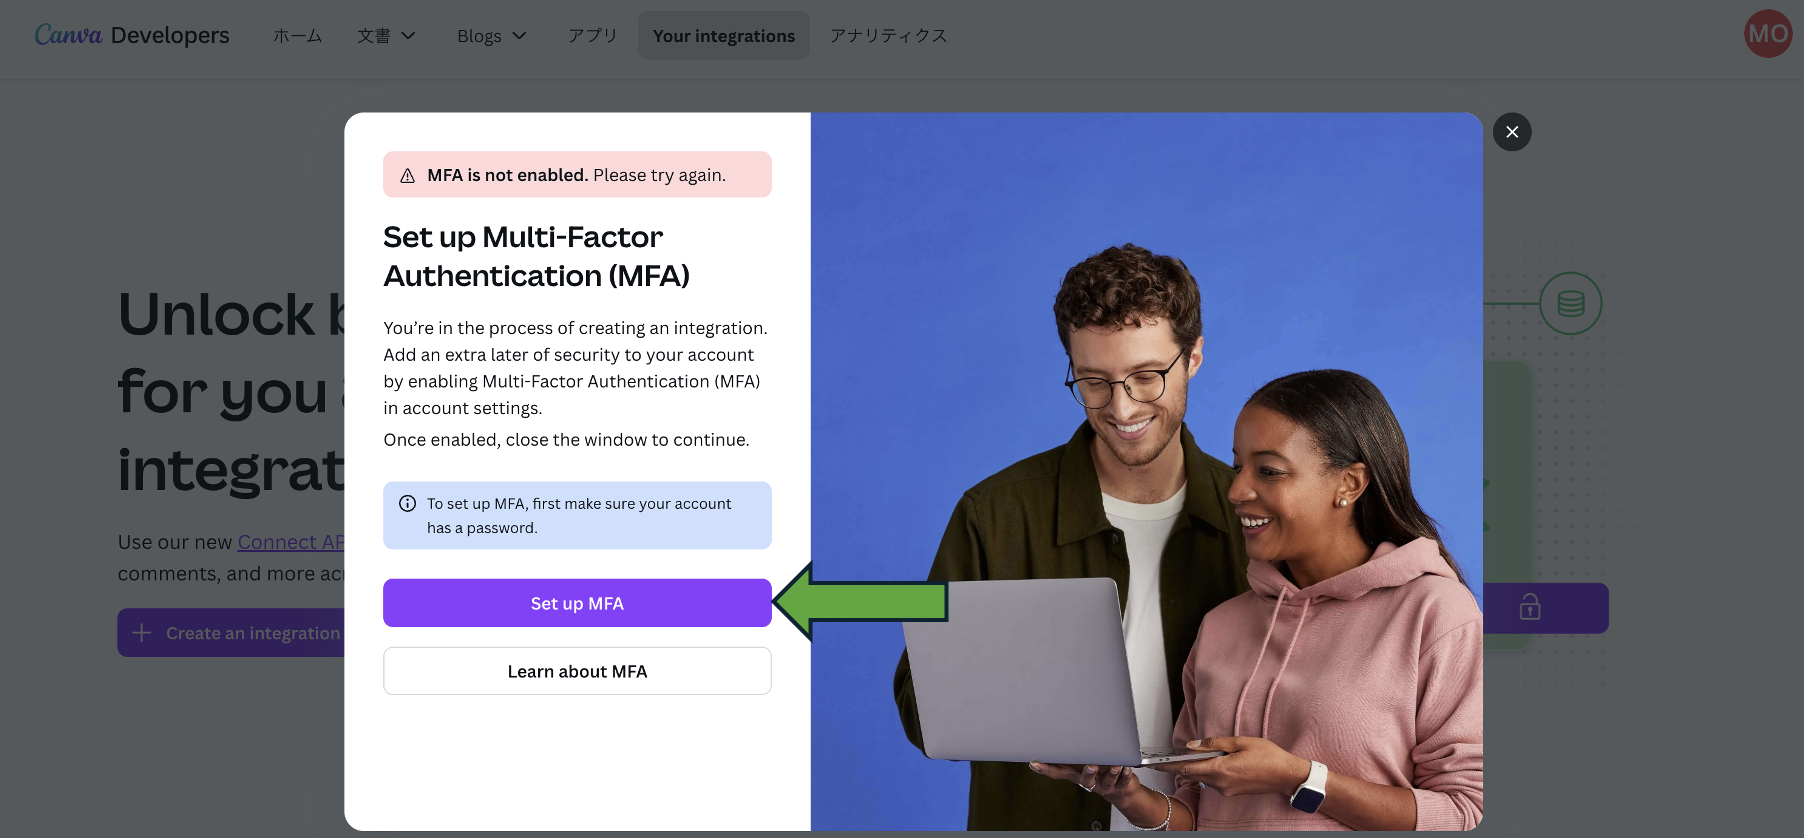Follow the Connect API link
Image resolution: width=1804 pixels, height=838 pixels.
(x=291, y=542)
